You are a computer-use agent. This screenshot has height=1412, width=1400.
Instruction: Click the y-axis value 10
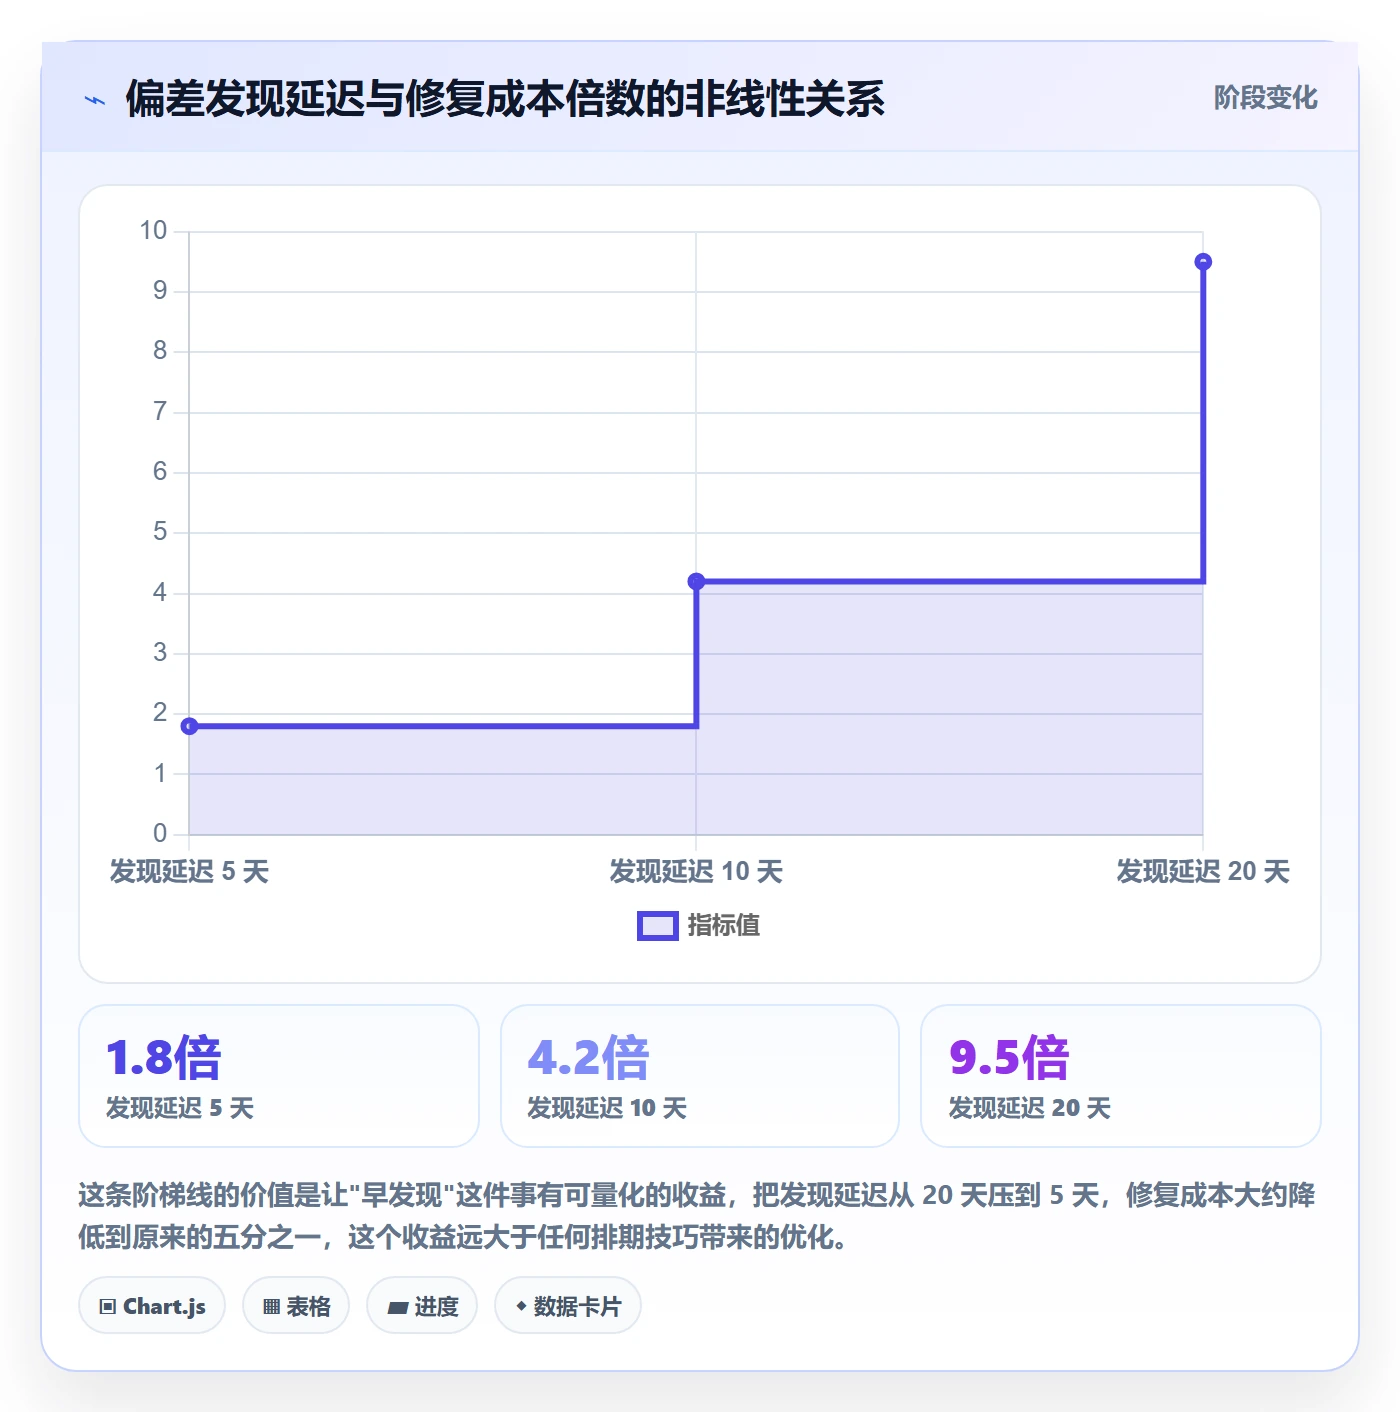click(153, 231)
